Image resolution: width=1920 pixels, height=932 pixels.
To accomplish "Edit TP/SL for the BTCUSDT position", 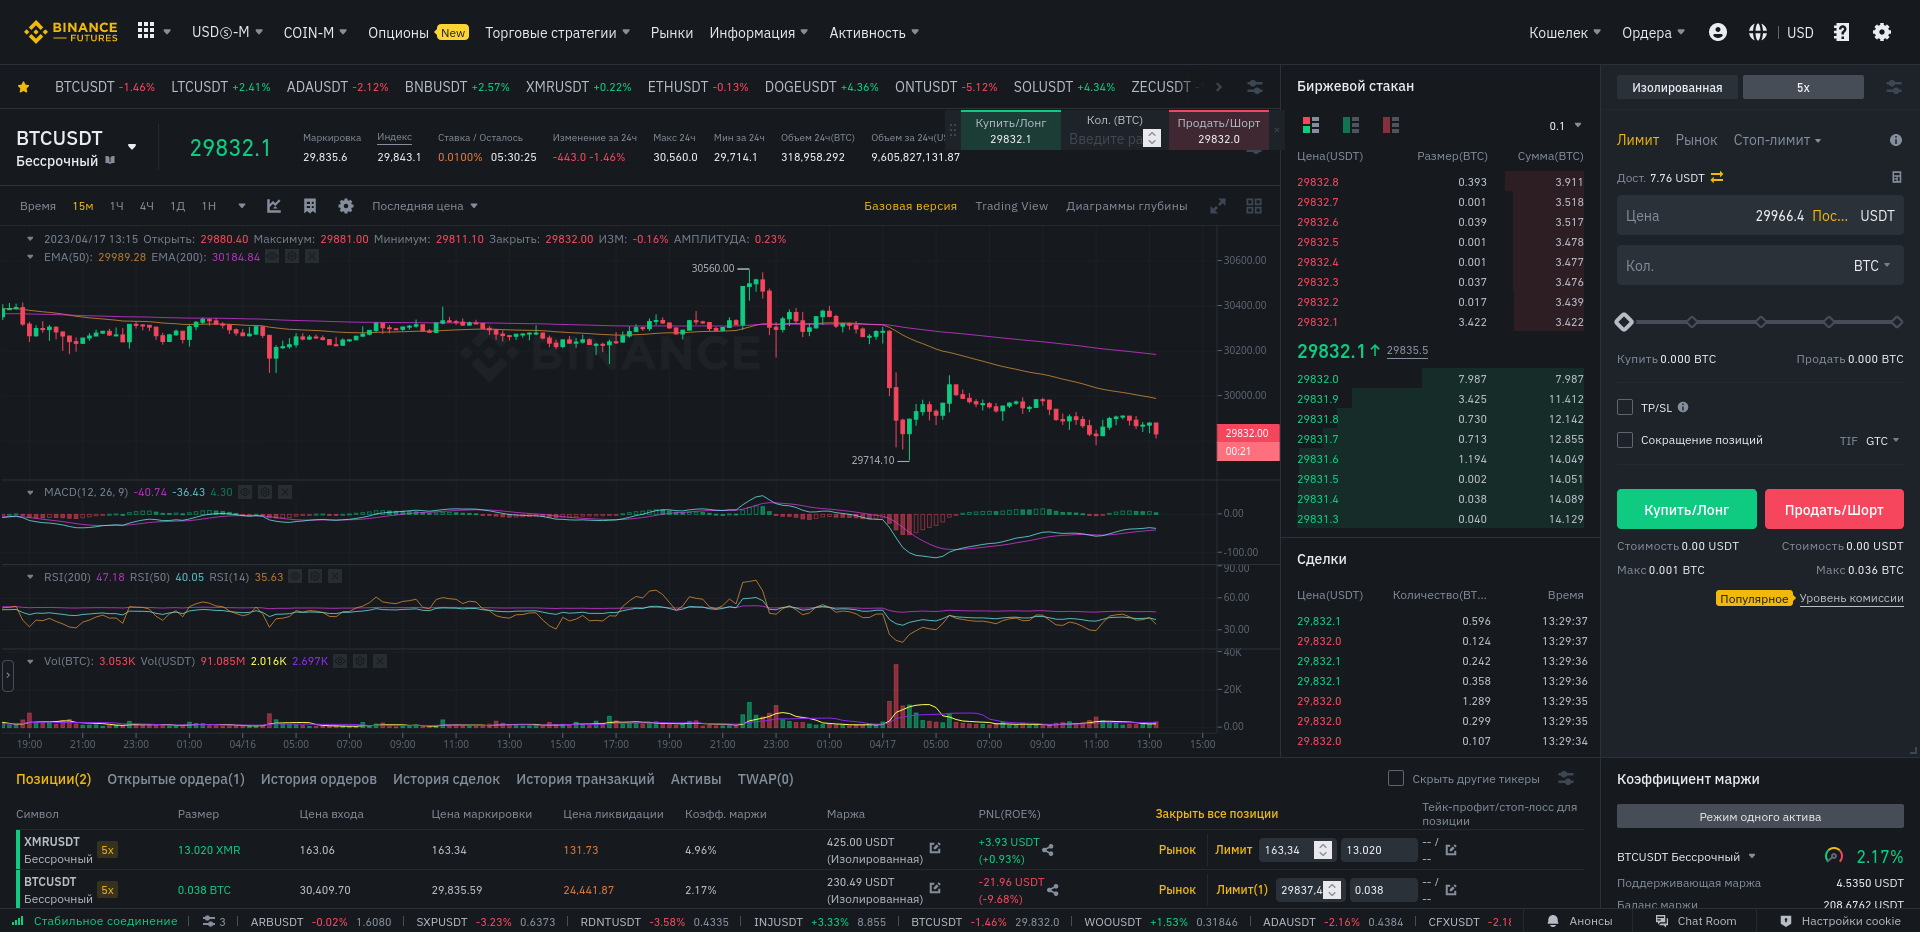I will [x=1451, y=890].
